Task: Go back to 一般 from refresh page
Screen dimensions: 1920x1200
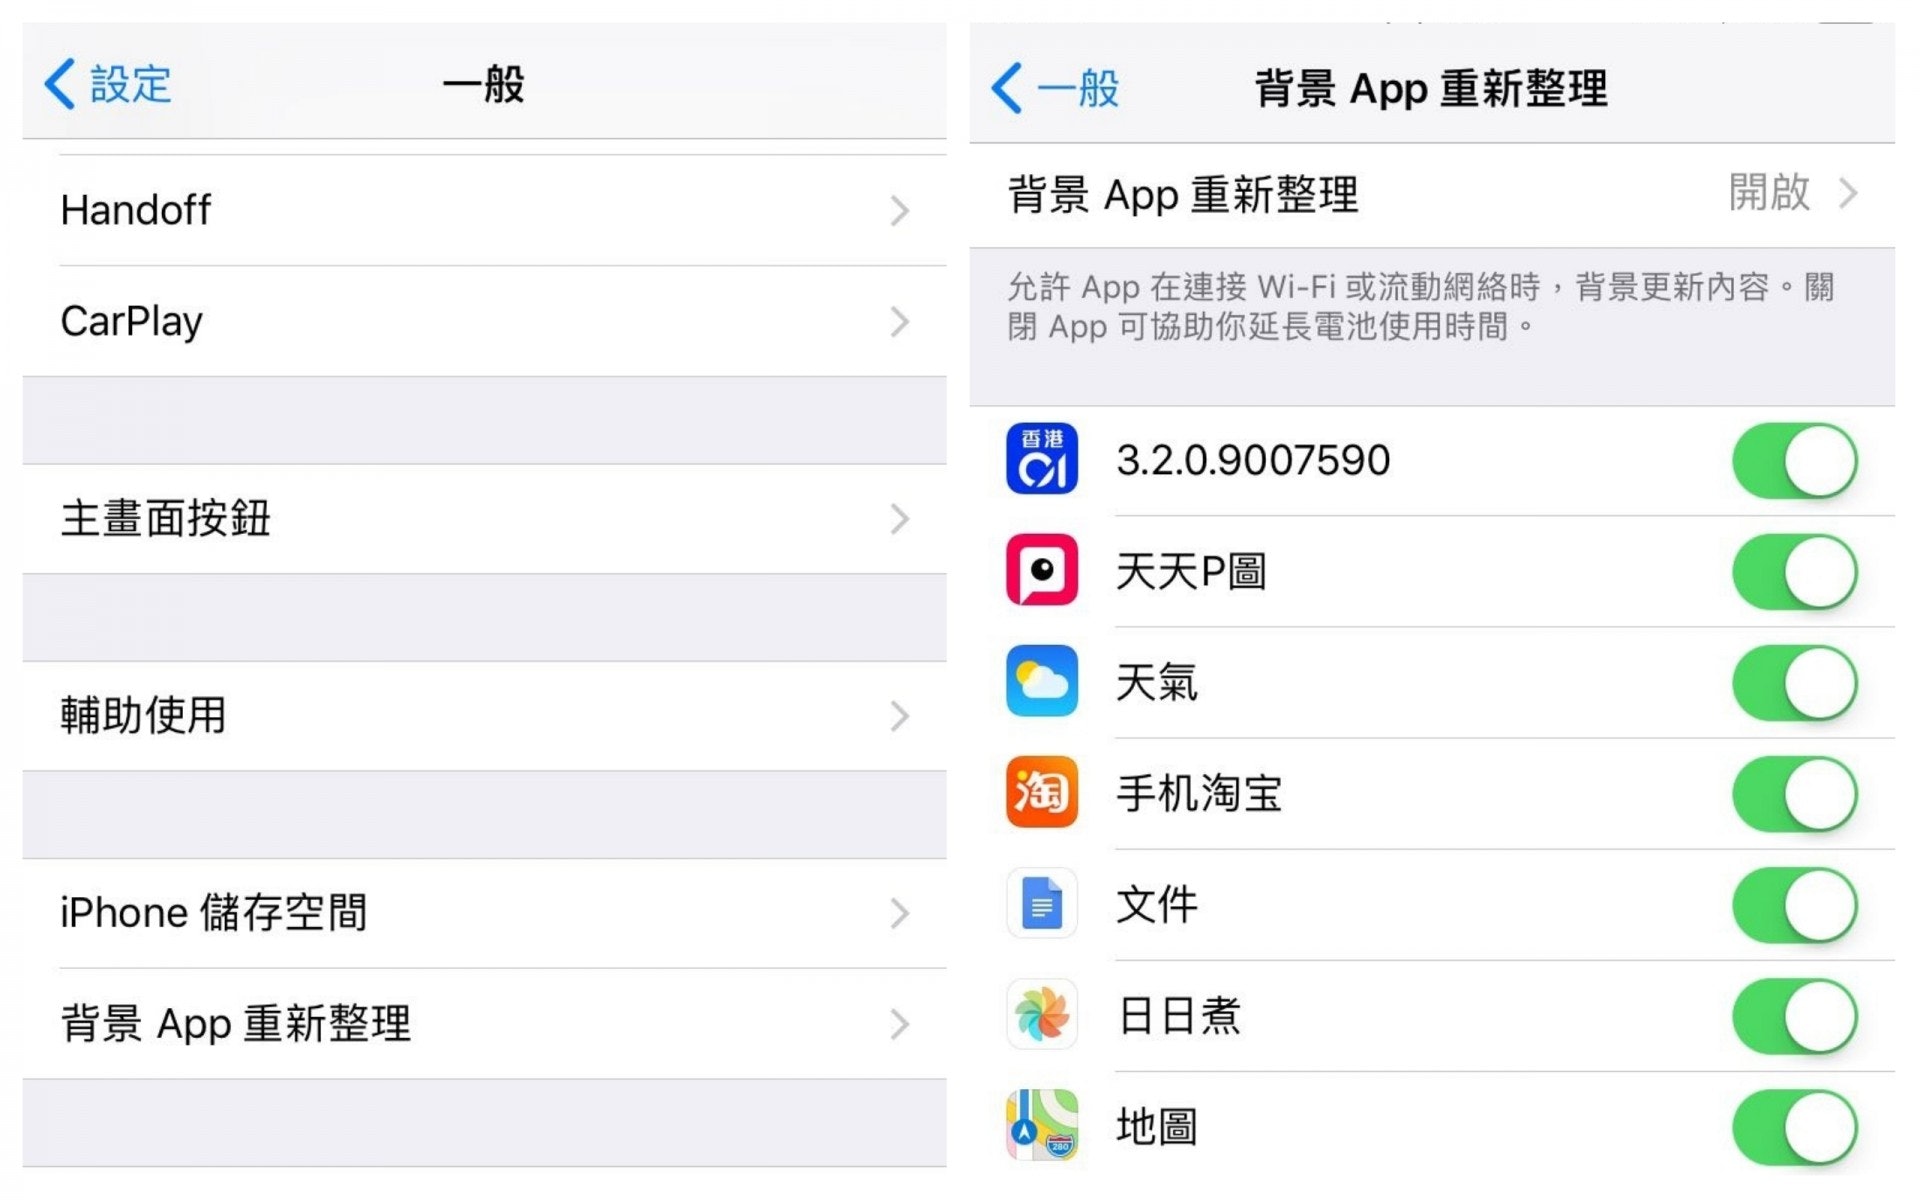Action: pos(1055,88)
